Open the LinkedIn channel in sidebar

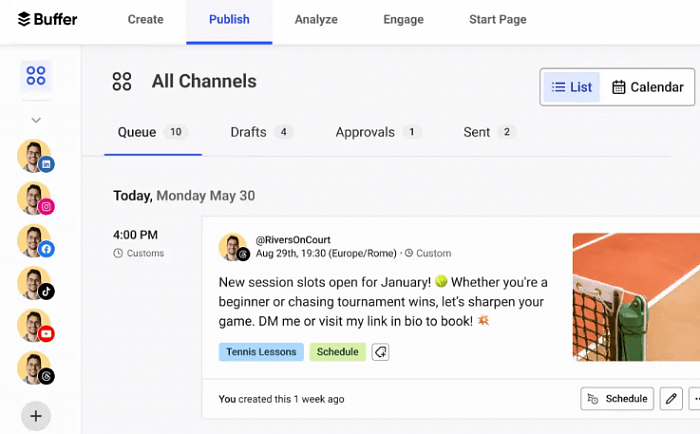(x=35, y=157)
